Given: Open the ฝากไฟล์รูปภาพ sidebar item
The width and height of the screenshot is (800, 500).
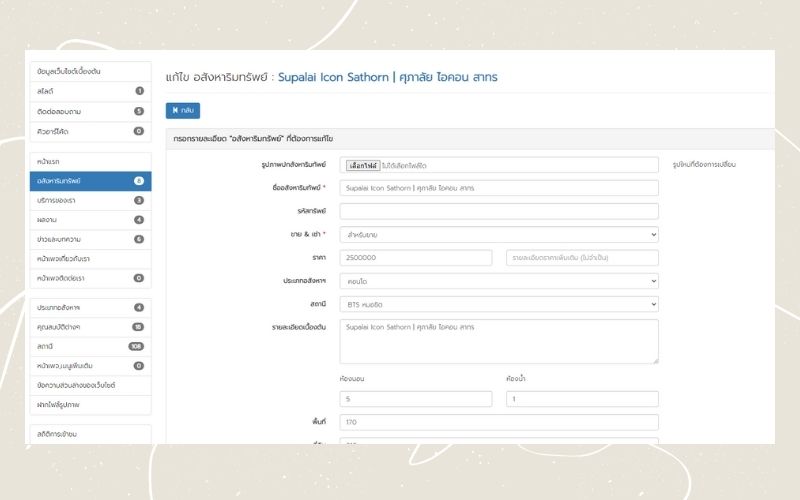Looking at the screenshot, I should click(x=91, y=405).
